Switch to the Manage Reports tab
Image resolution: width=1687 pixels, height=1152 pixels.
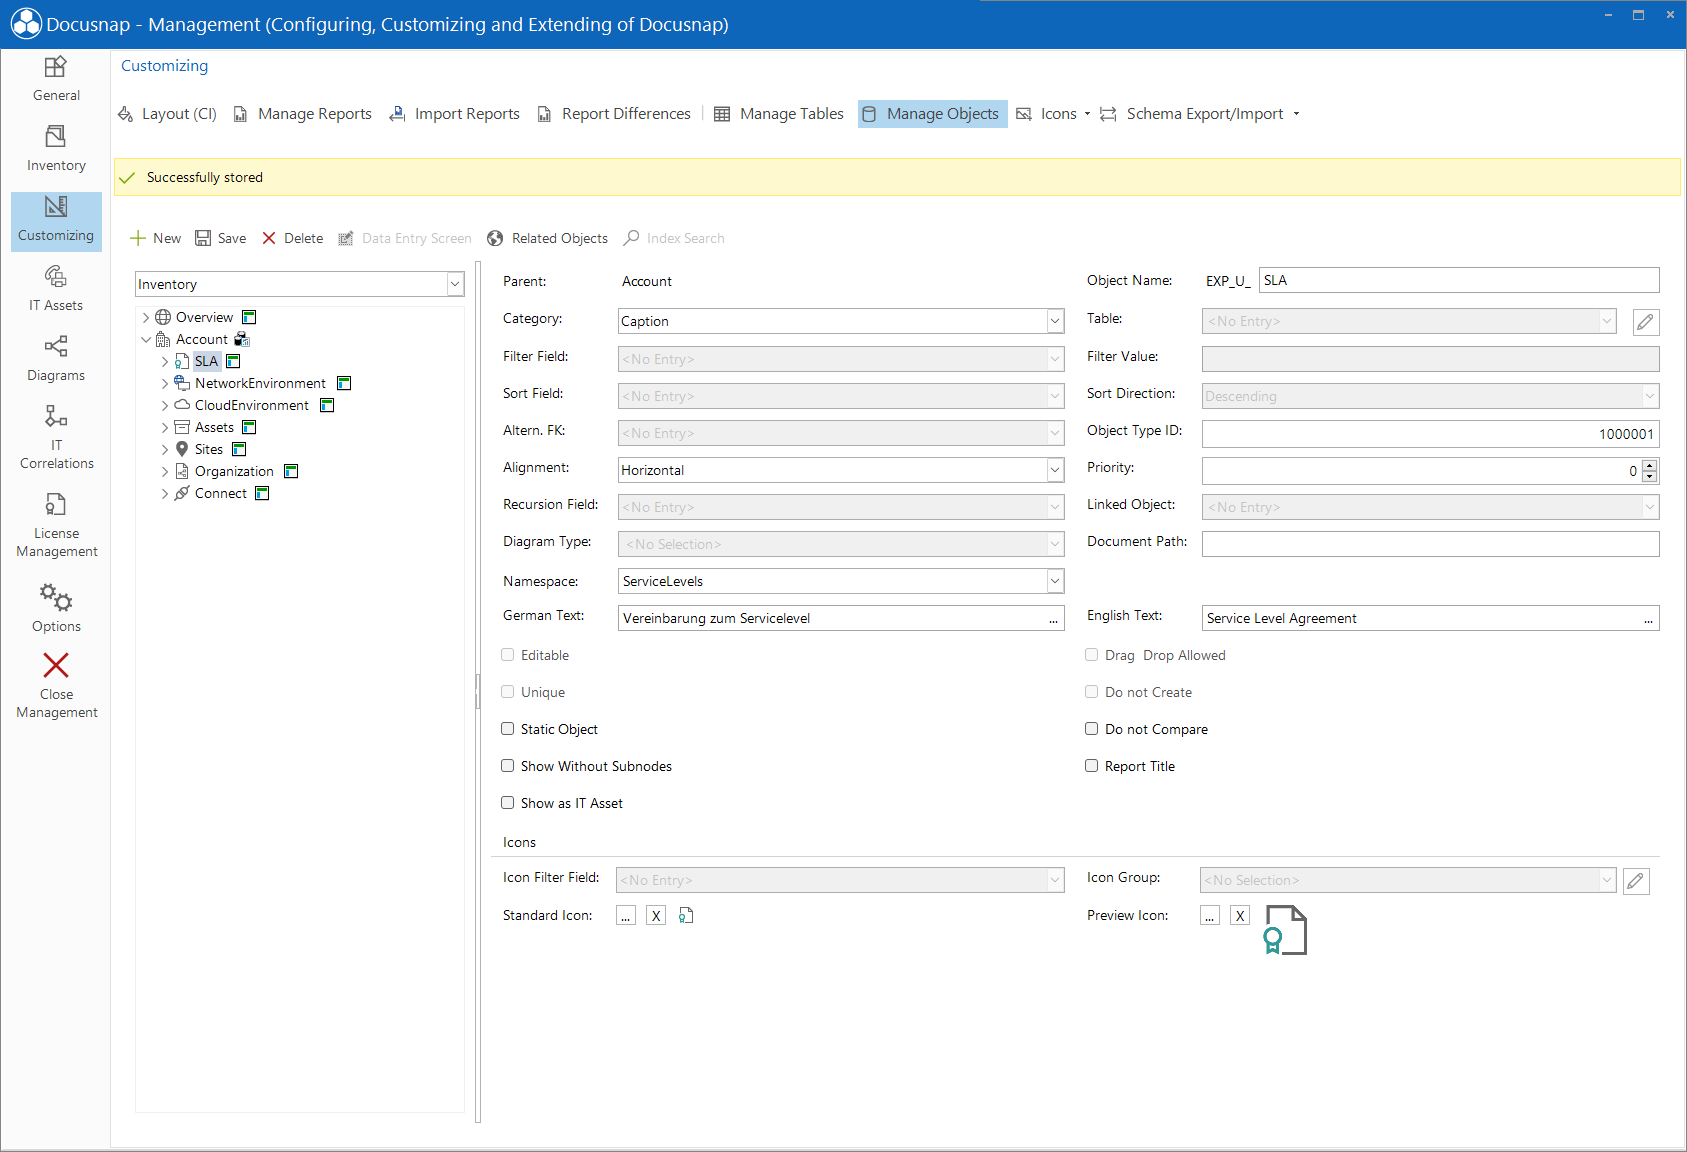click(303, 114)
